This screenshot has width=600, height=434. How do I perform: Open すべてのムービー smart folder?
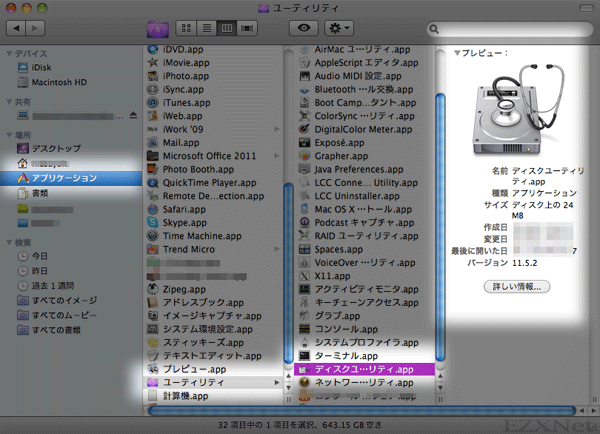tap(57, 315)
